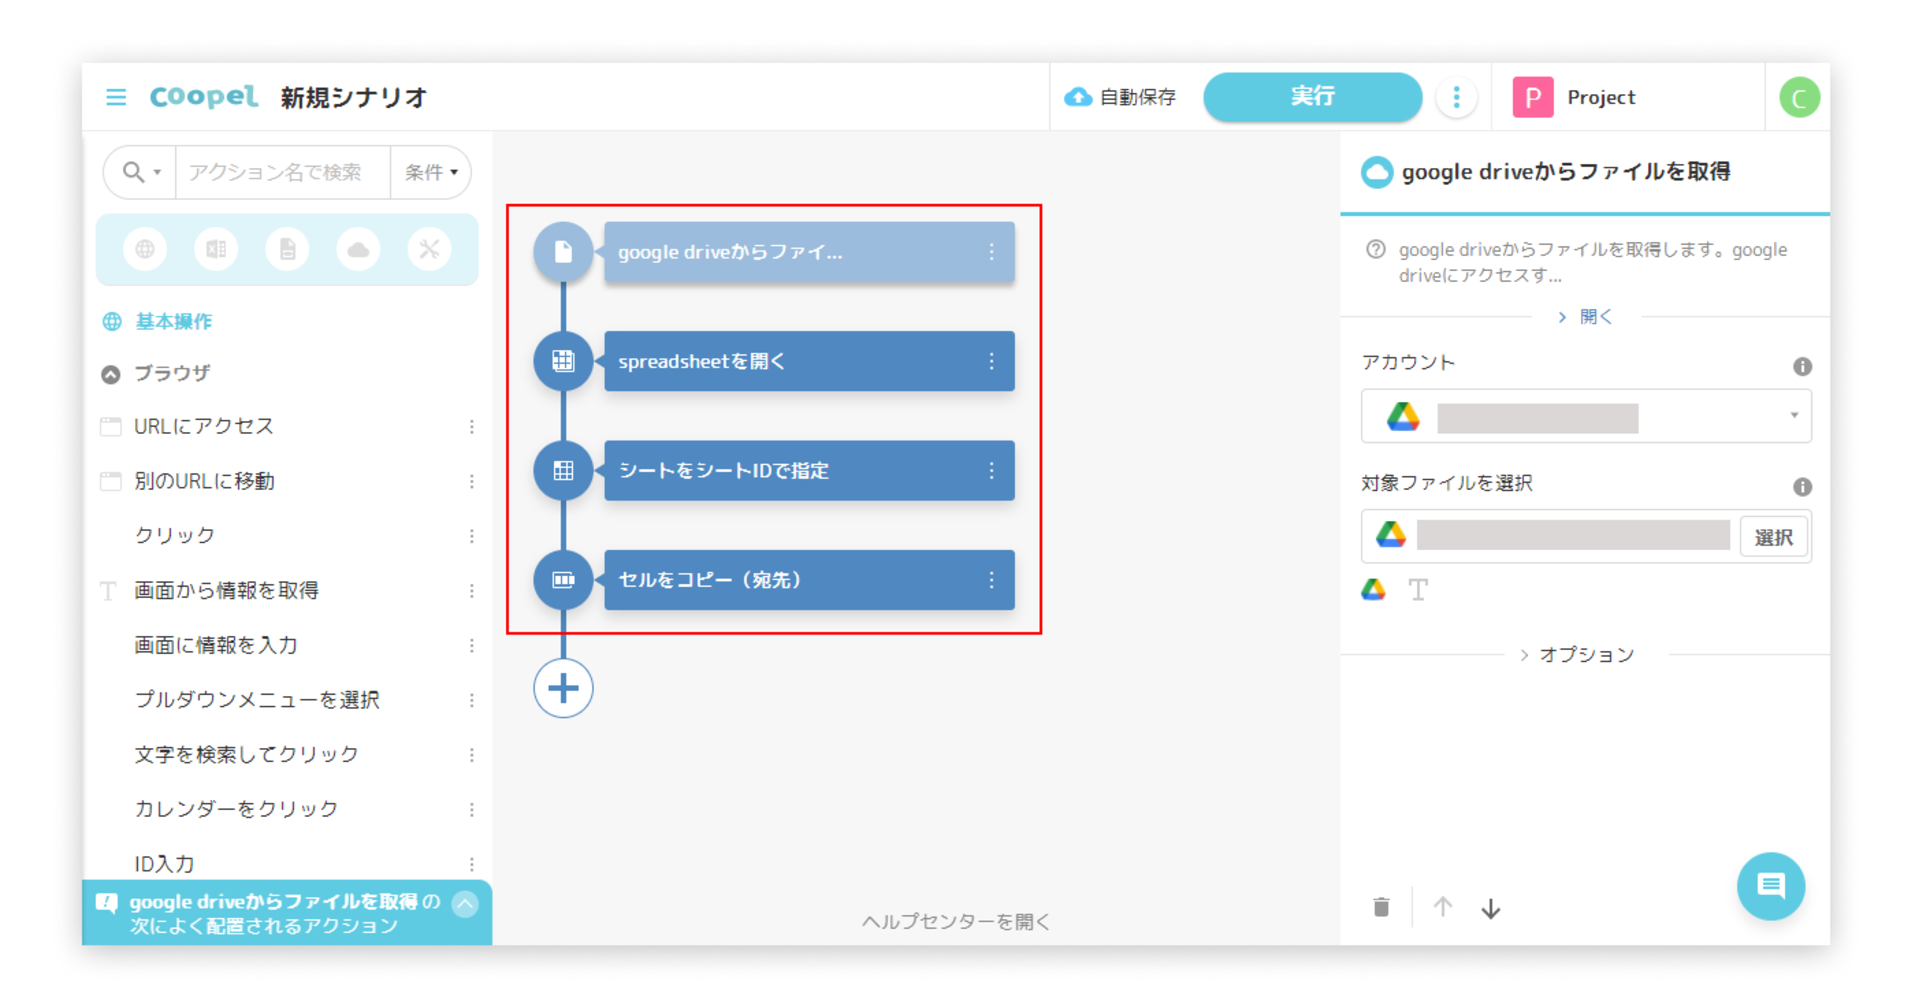Switch to text input mode T icon
This screenshot has height=1000, width=1915.
[1418, 590]
